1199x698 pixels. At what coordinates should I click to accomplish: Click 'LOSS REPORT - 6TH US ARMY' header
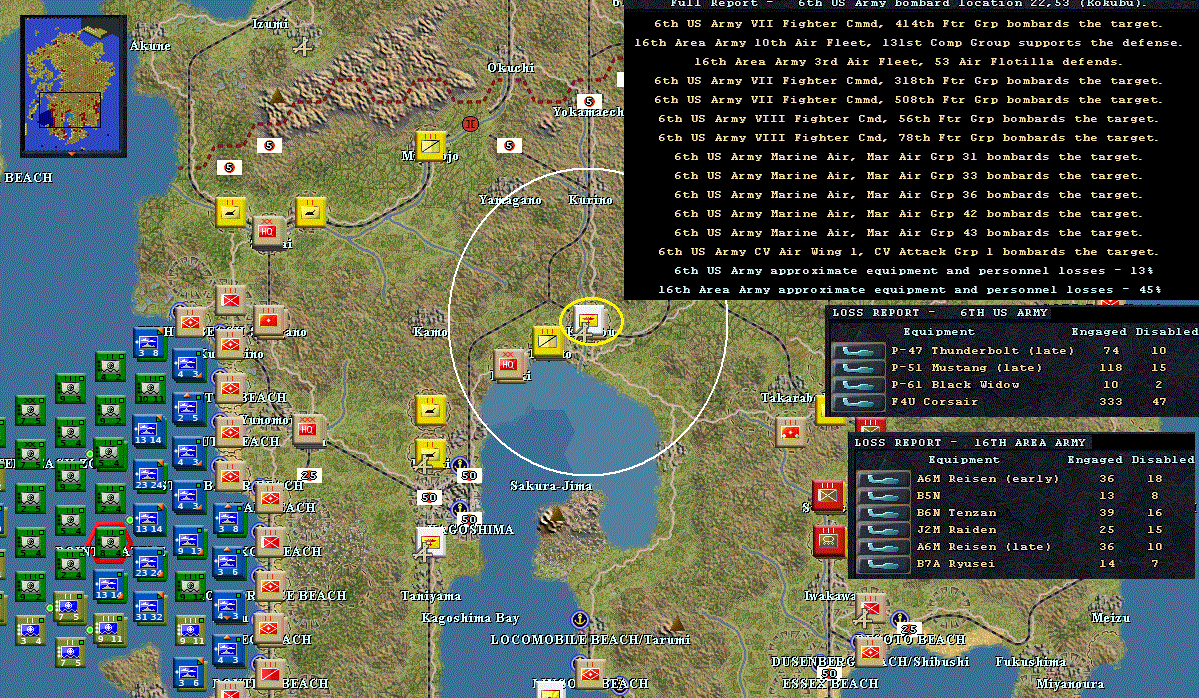[940, 313]
